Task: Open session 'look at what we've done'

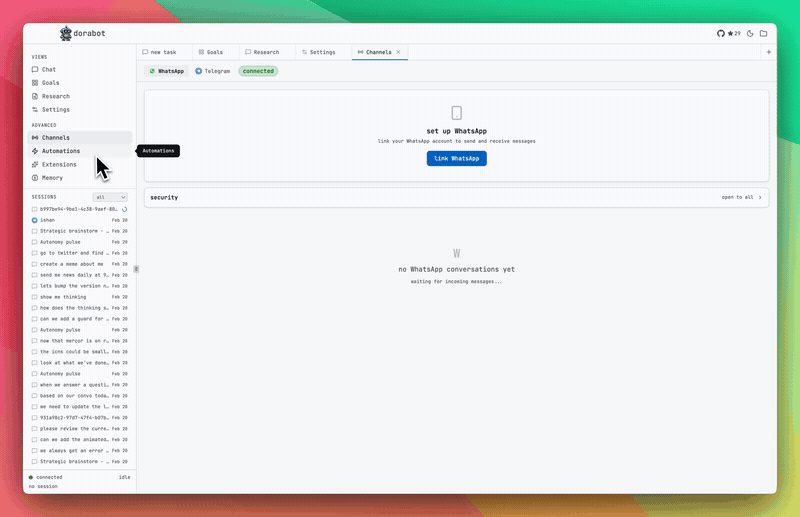Action: pos(80,363)
